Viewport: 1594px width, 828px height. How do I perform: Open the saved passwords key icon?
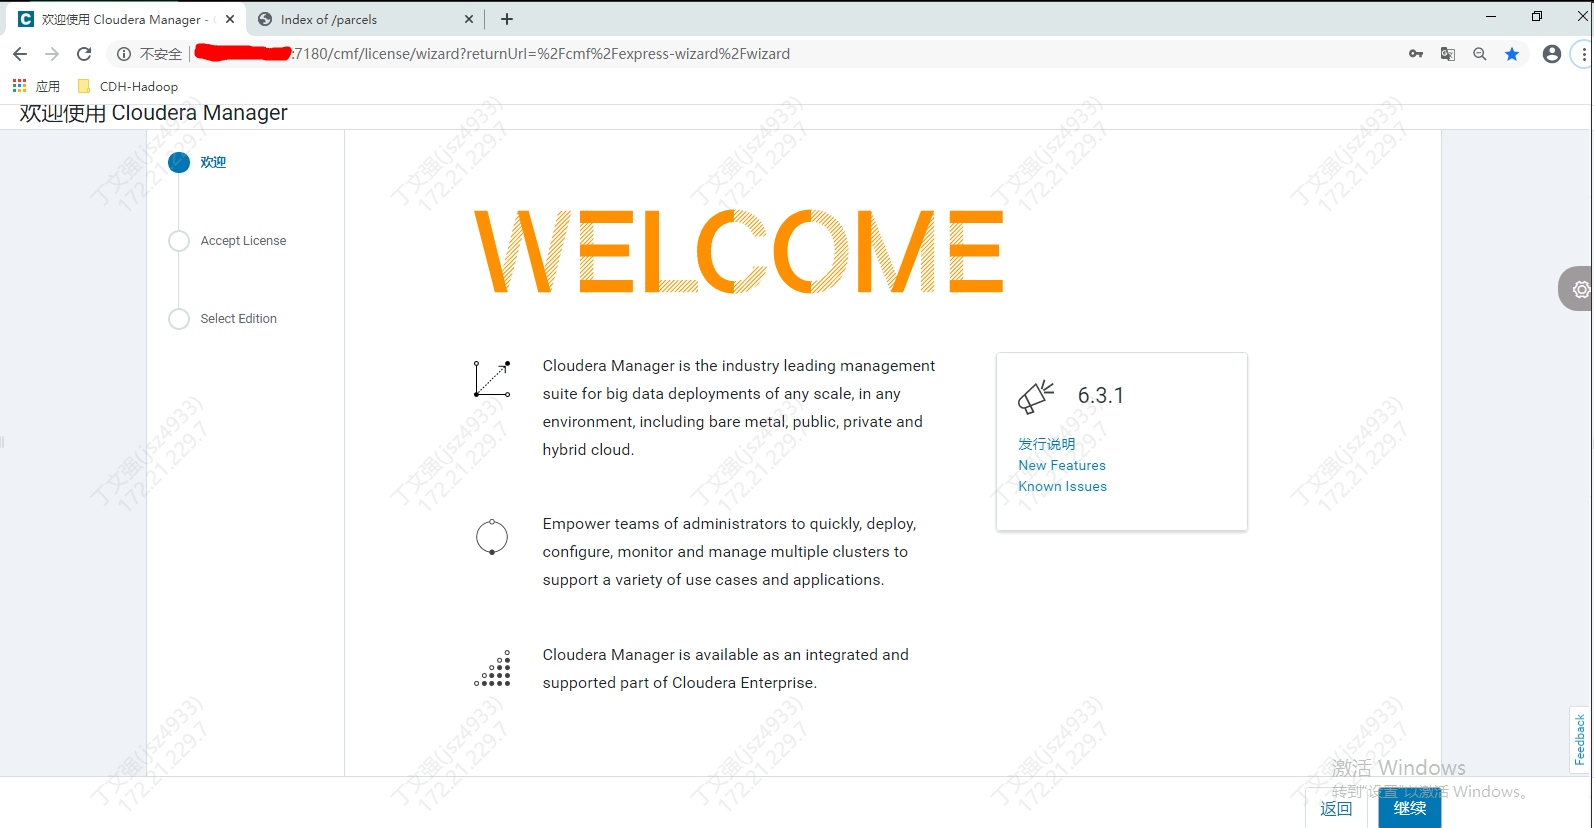click(1416, 54)
